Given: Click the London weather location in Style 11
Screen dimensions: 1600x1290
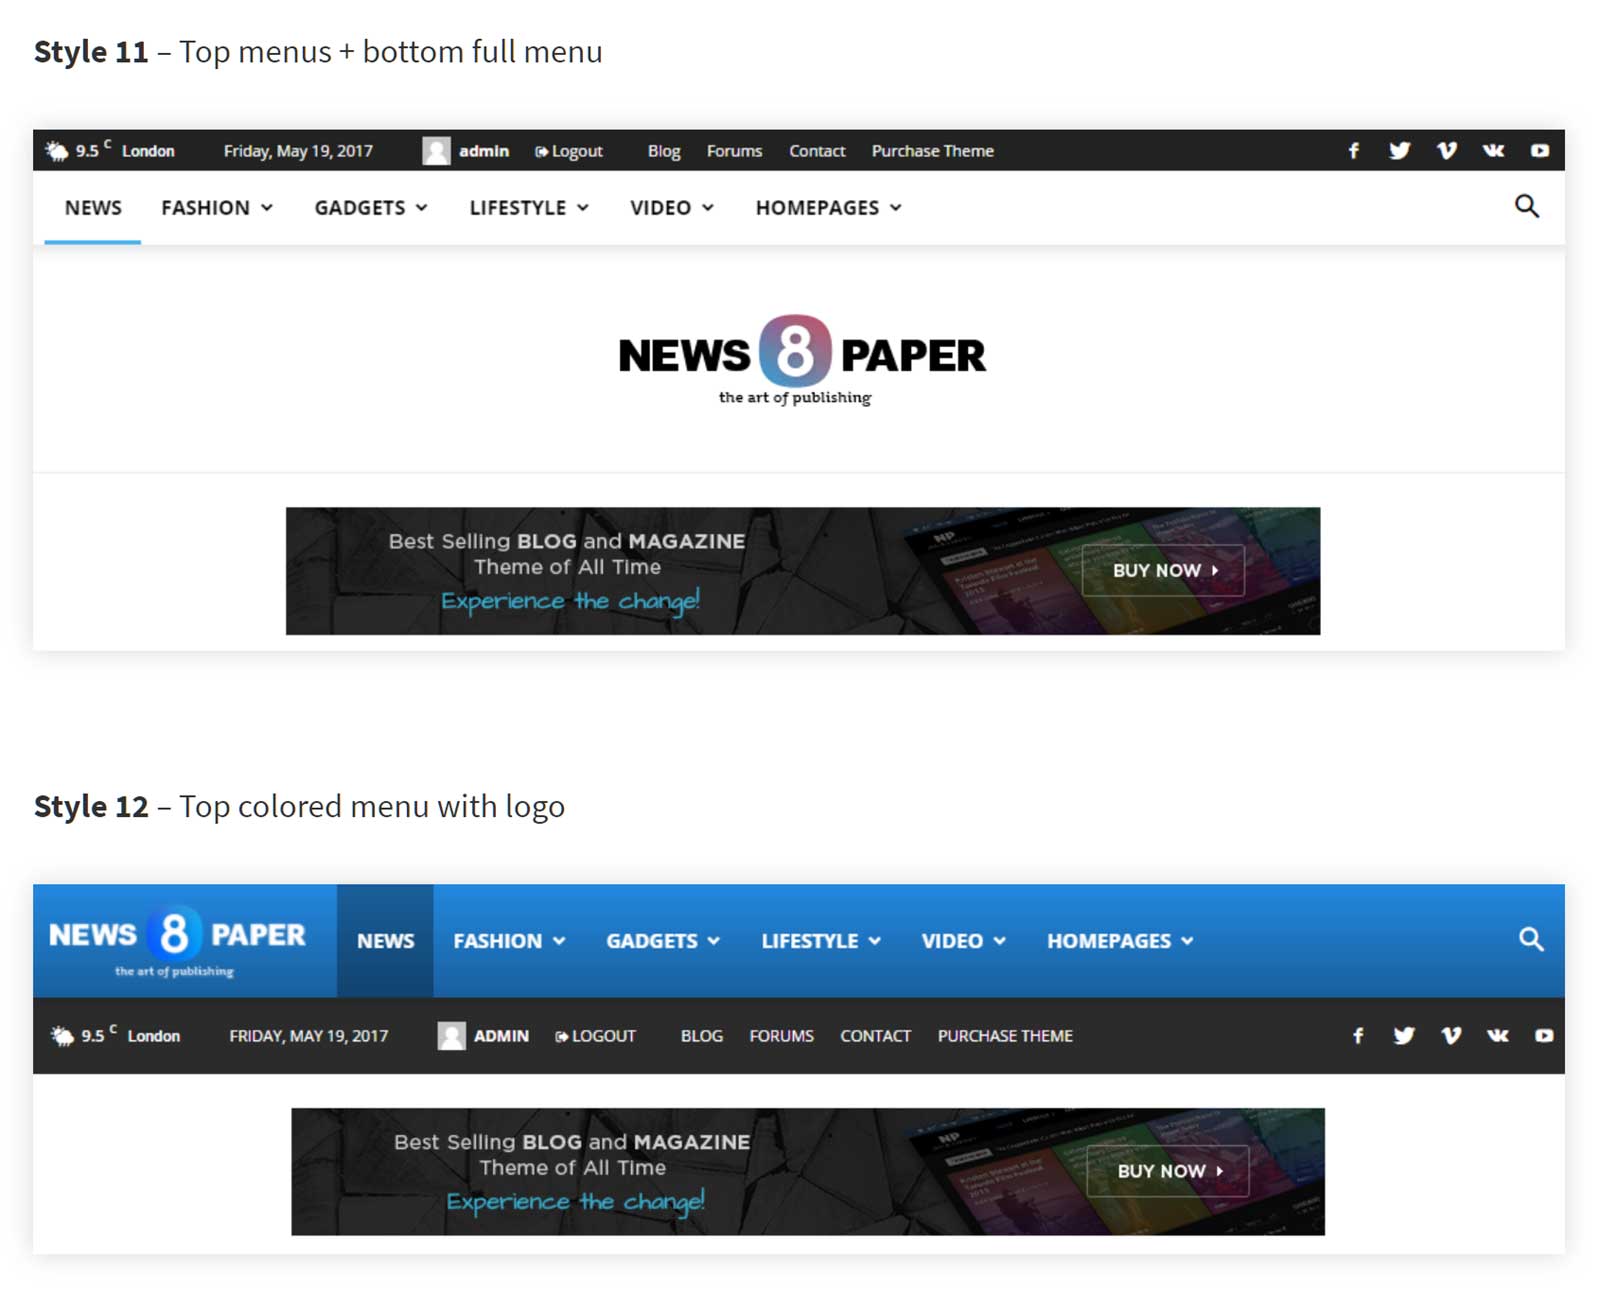Looking at the screenshot, I should point(148,151).
